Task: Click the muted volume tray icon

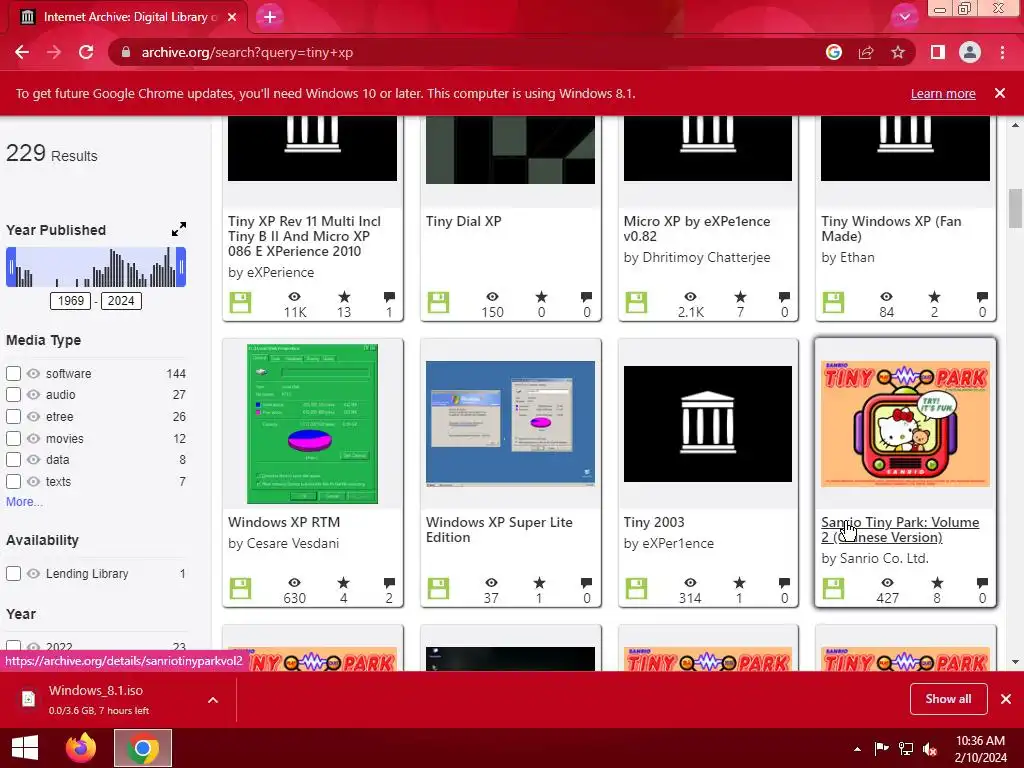Action: pyautogui.click(x=930, y=749)
